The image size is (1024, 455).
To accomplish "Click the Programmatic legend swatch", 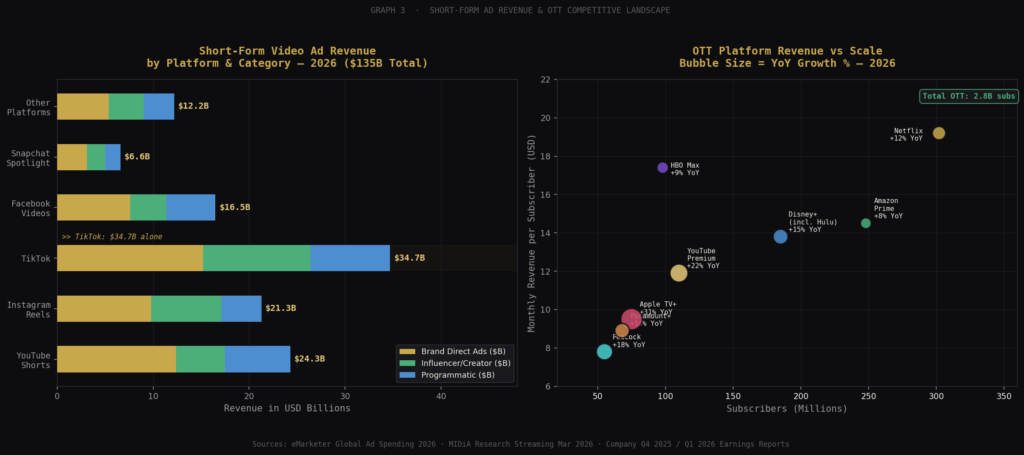I will tap(408, 375).
